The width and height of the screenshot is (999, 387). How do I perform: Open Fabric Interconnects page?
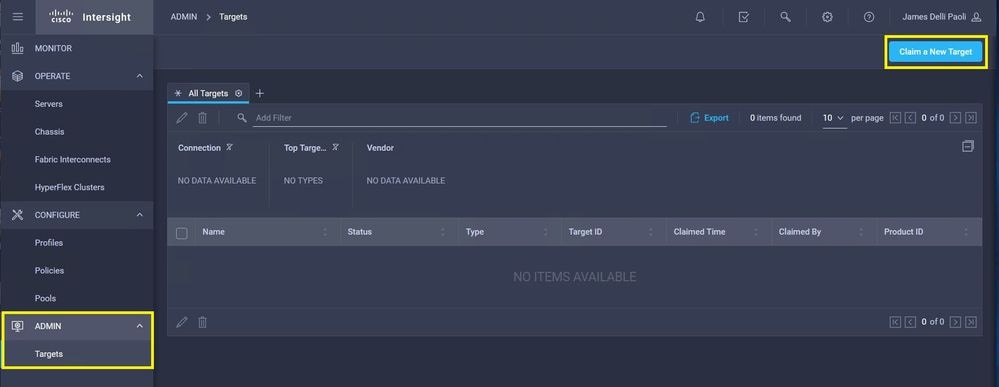pyautogui.click(x=73, y=159)
